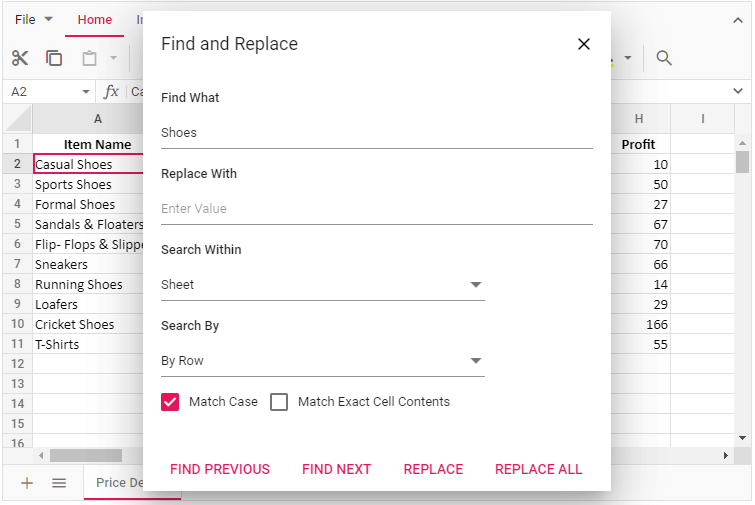Click the insert function fx icon
Viewport: 755px width, 505px height.
111,92
